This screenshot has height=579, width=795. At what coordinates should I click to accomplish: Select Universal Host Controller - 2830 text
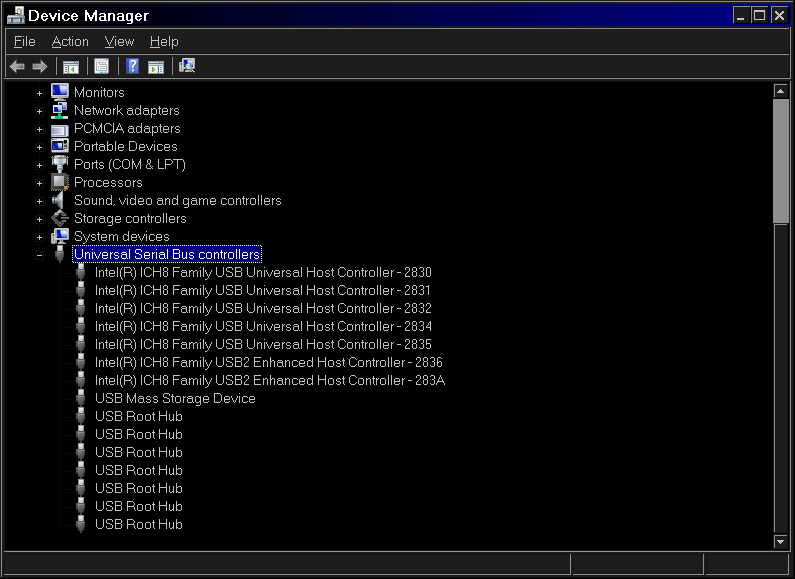263,272
